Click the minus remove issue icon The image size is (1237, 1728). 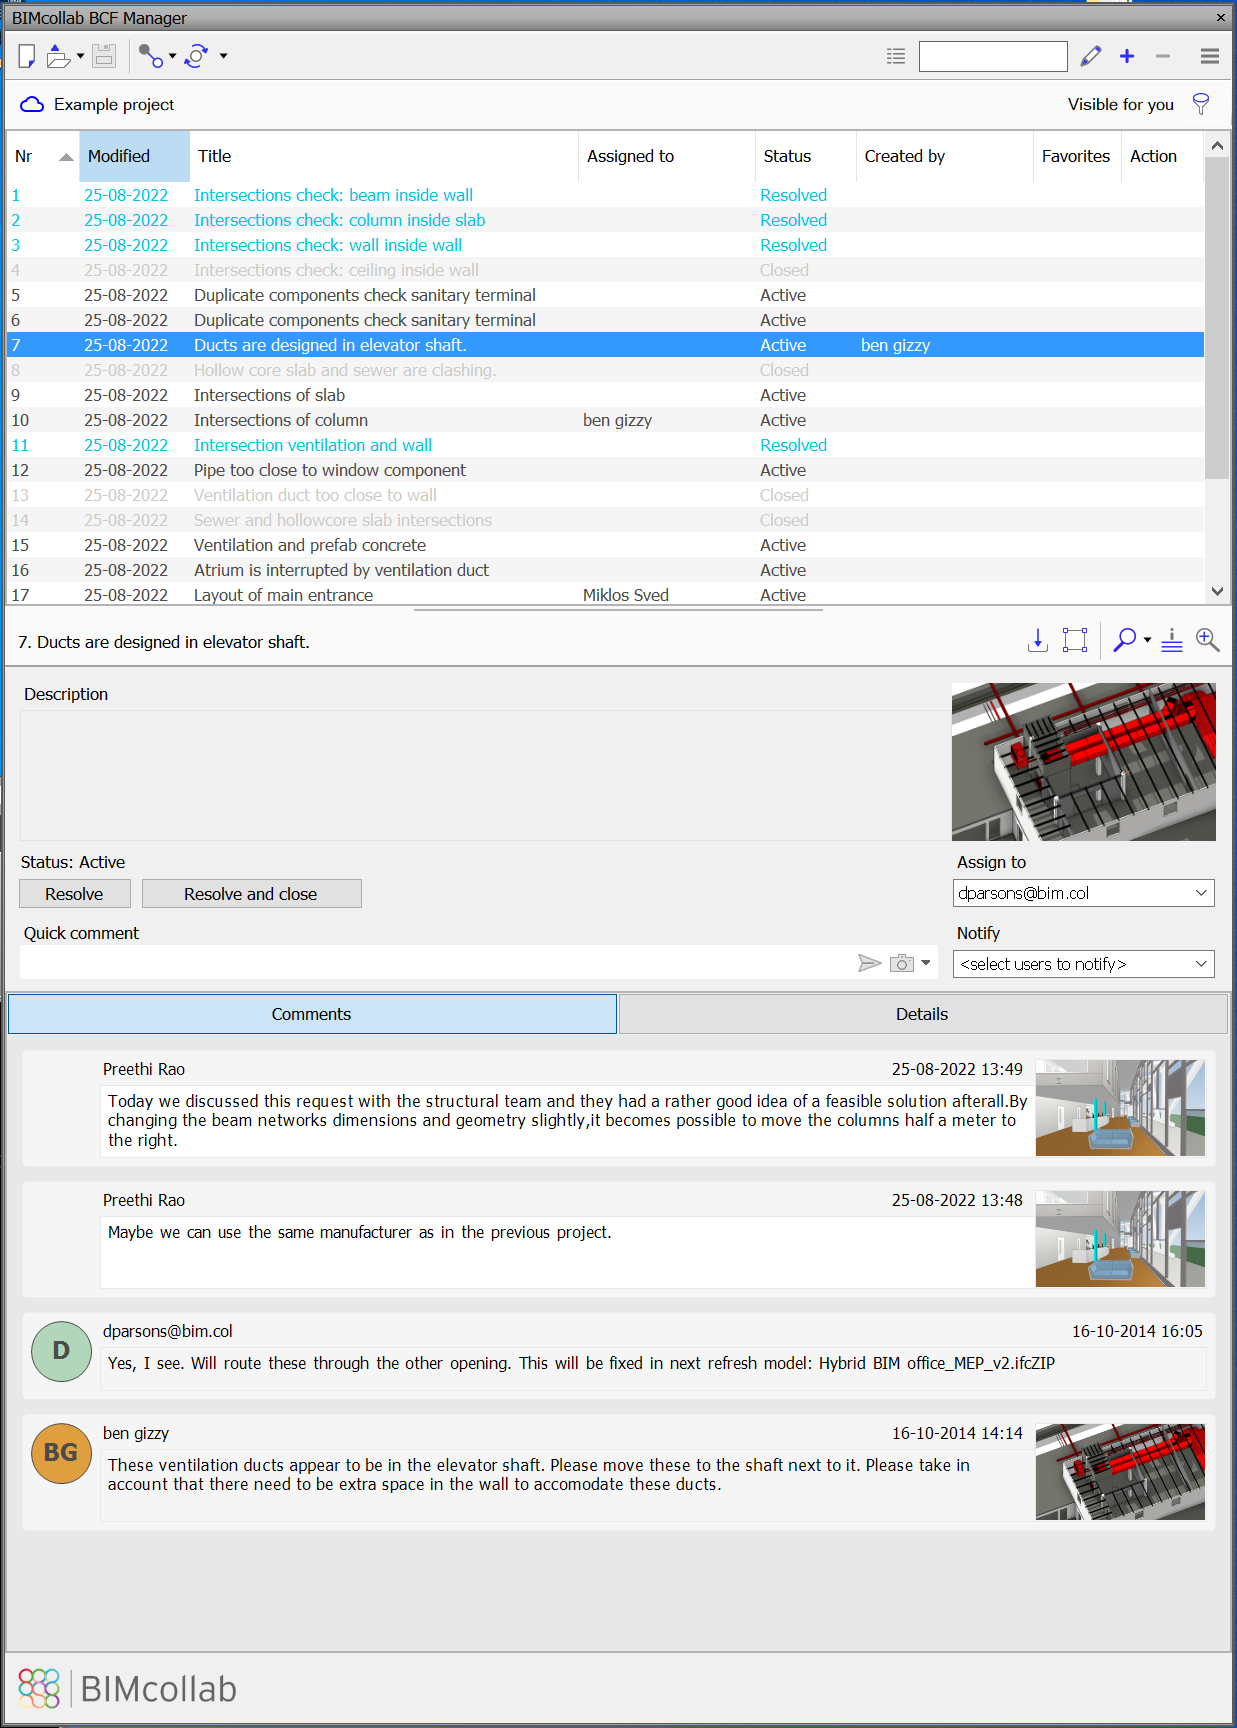(x=1163, y=56)
